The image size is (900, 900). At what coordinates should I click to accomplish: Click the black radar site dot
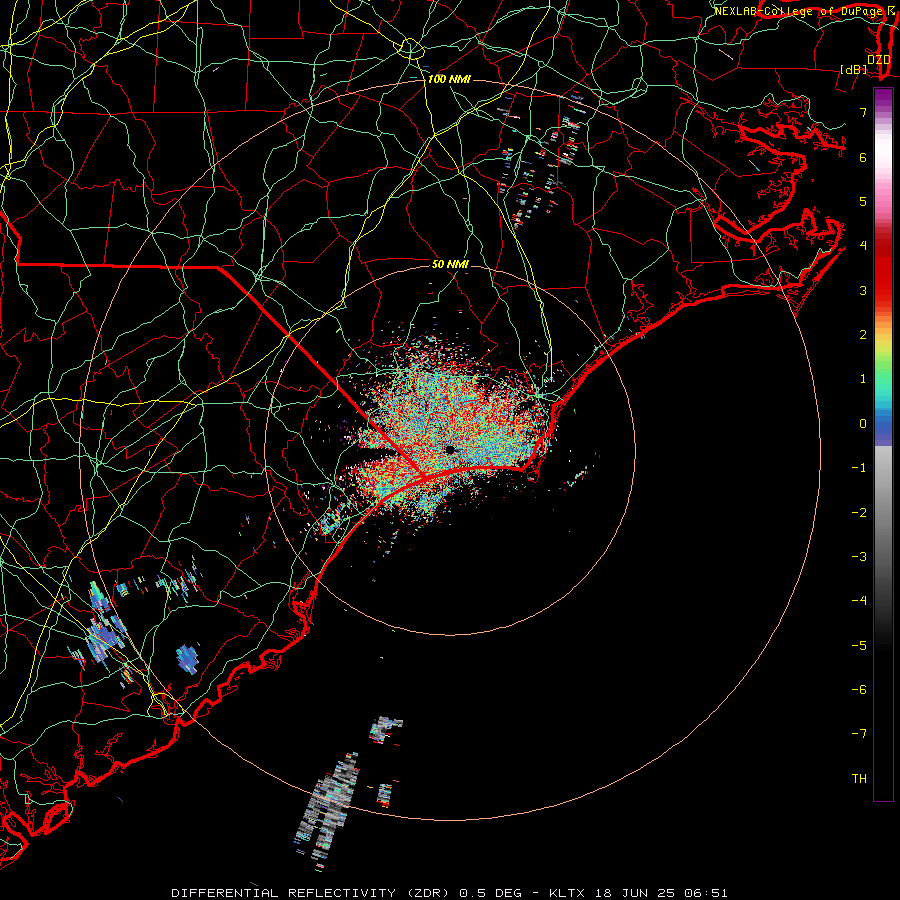coord(450,449)
